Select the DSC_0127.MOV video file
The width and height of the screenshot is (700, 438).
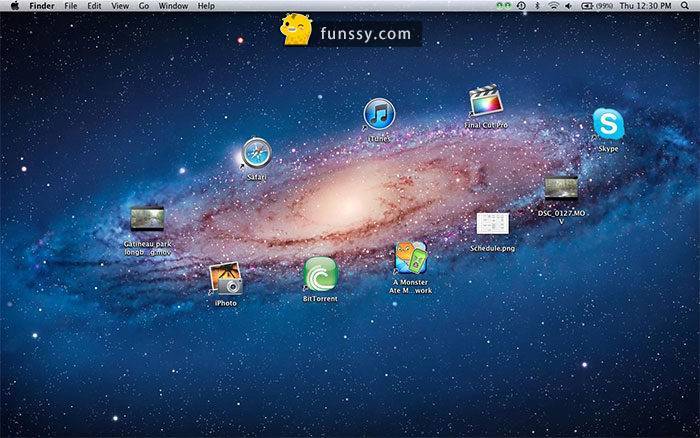point(561,188)
